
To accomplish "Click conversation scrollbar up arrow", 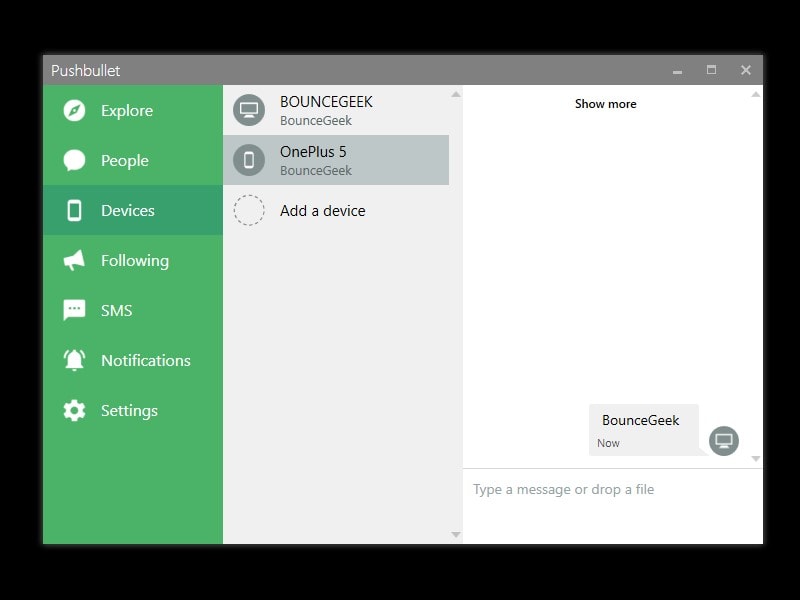I will click(x=756, y=94).
